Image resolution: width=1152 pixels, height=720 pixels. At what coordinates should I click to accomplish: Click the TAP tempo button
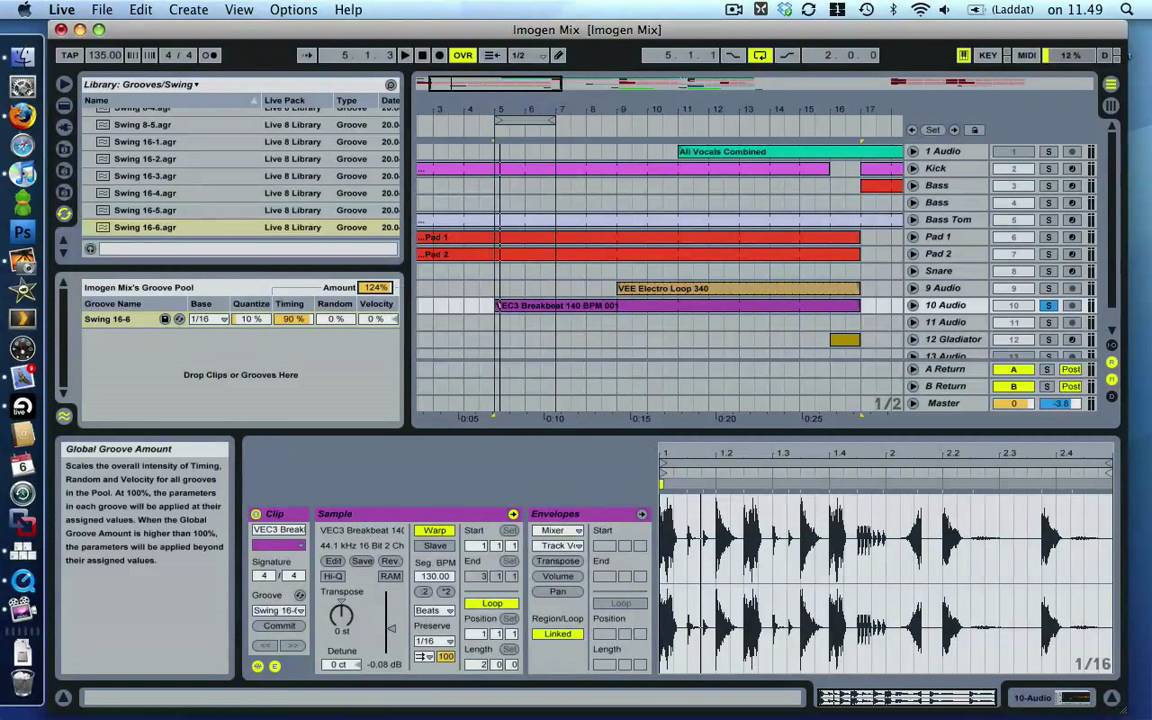point(70,55)
